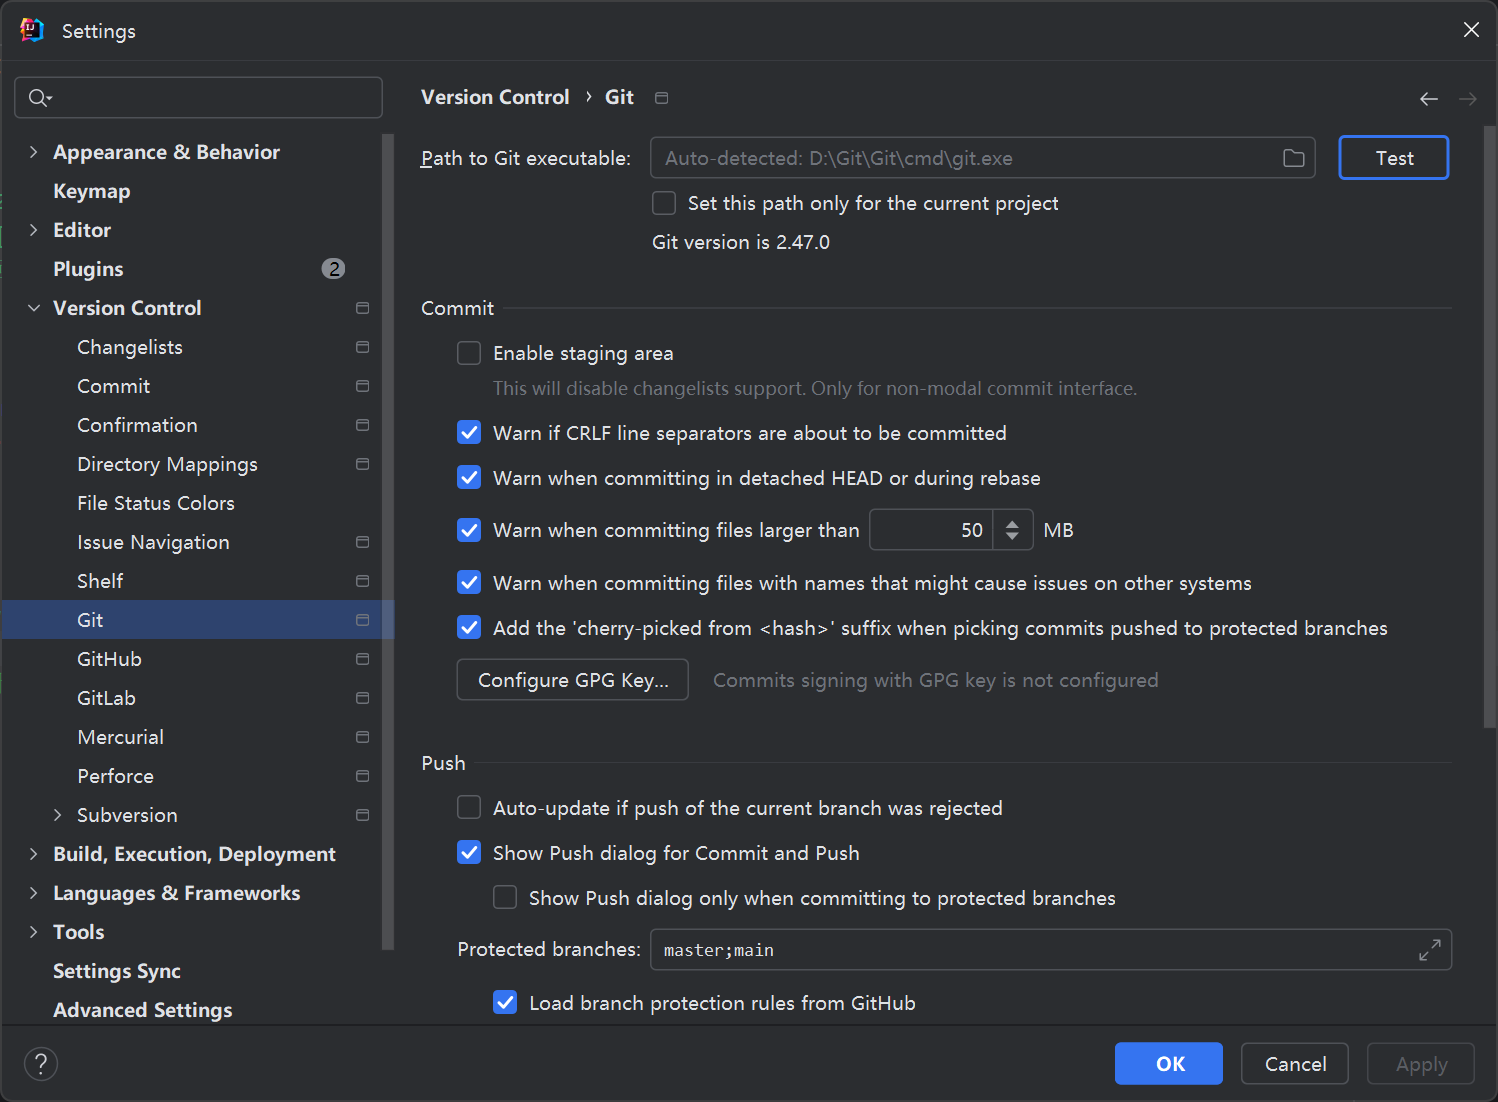Click the back navigation arrow
Viewport: 1498px width, 1102px height.
[1428, 98]
